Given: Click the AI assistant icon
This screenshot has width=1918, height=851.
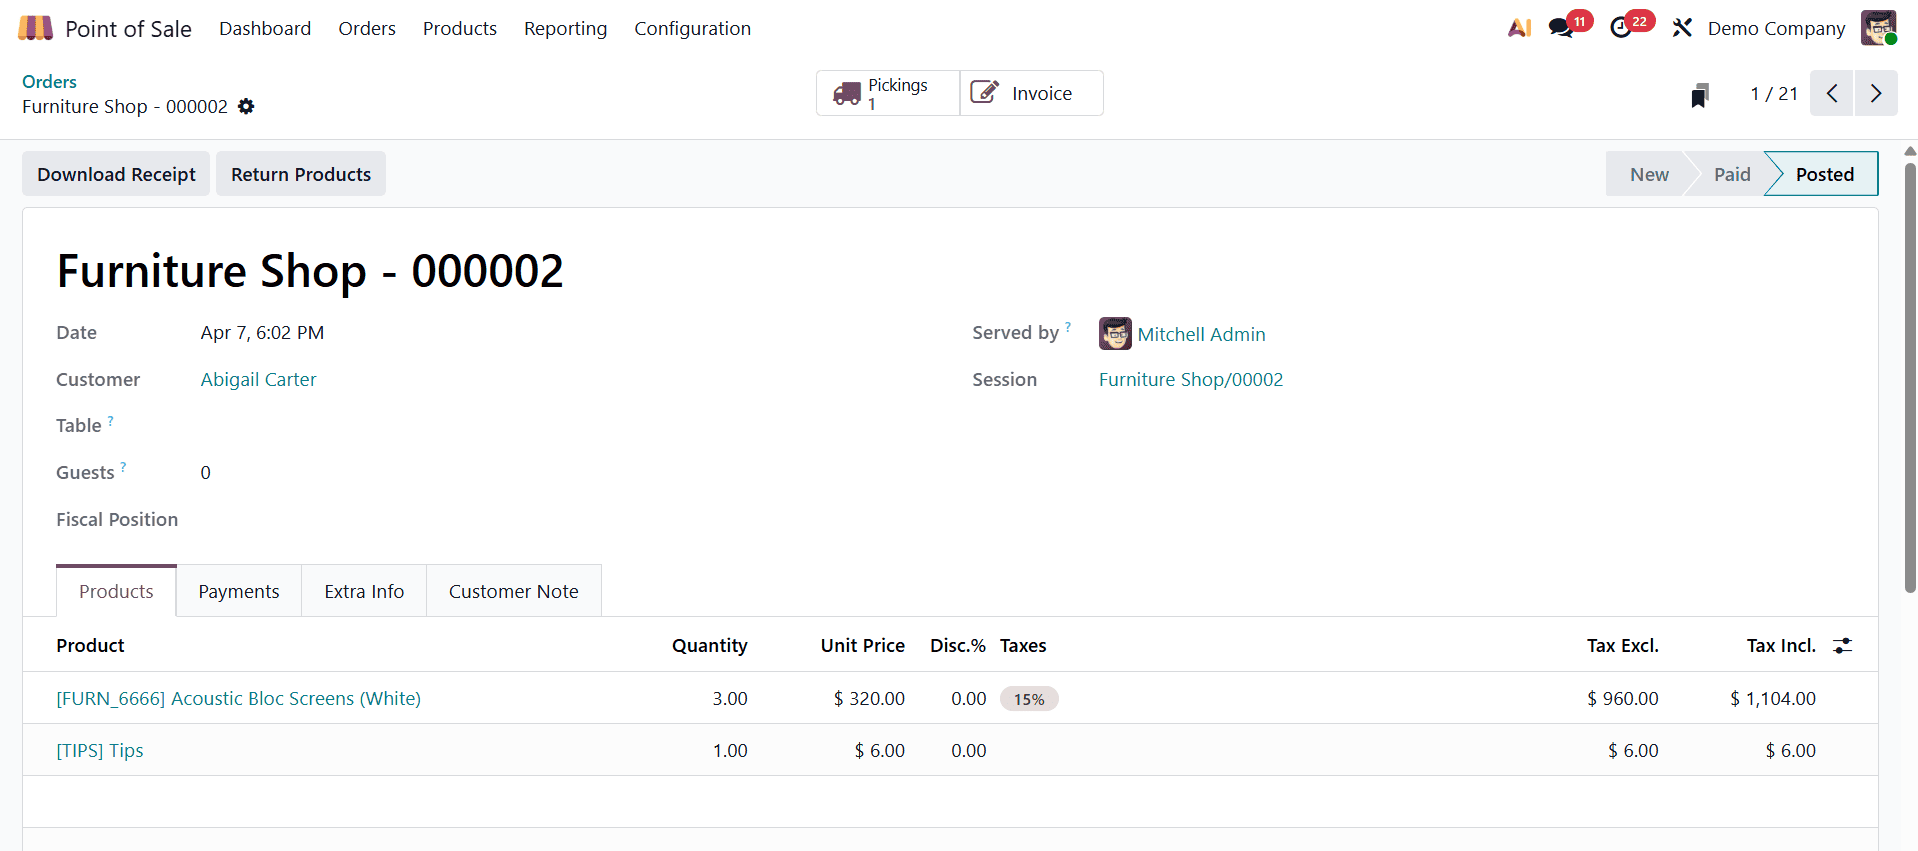Looking at the screenshot, I should click(x=1518, y=27).
